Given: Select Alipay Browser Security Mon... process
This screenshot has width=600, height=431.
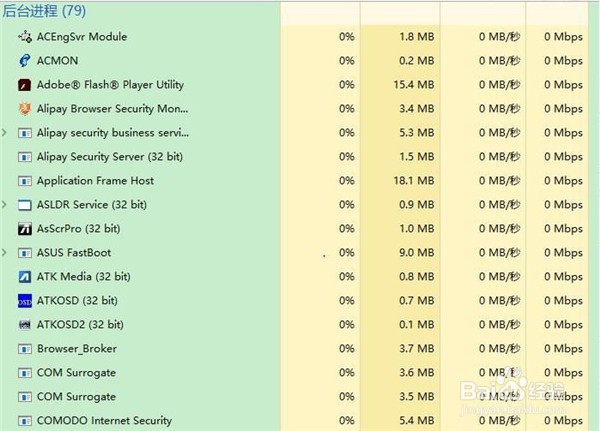Looking at the screenshot, I should point(112,109).
